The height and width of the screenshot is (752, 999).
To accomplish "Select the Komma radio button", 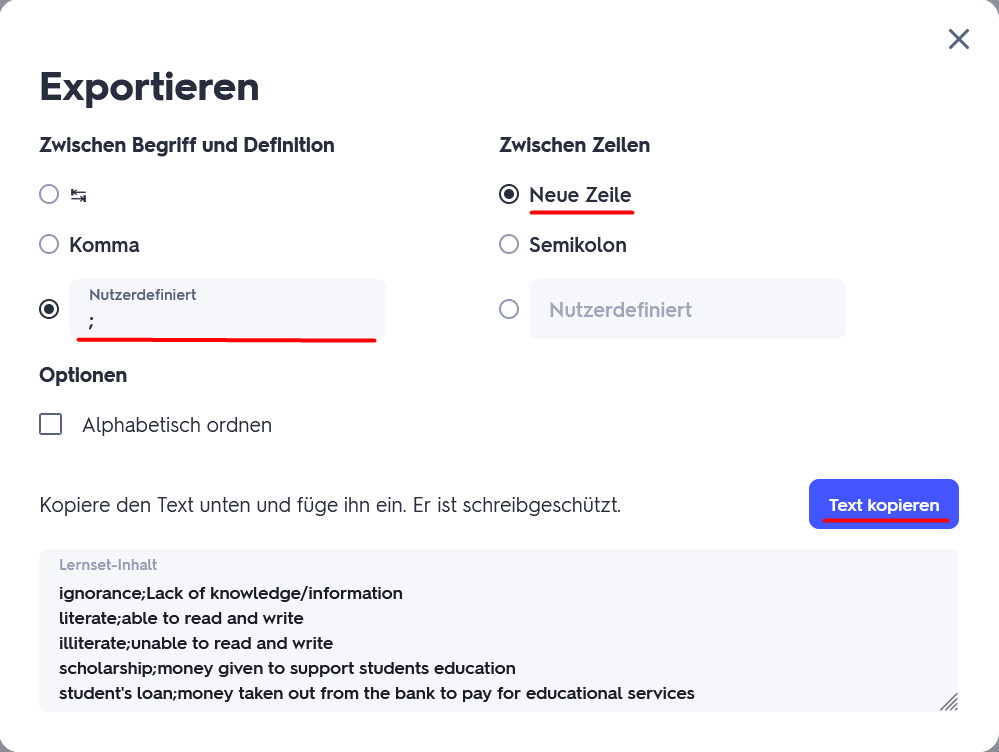I will pos(49,244).
